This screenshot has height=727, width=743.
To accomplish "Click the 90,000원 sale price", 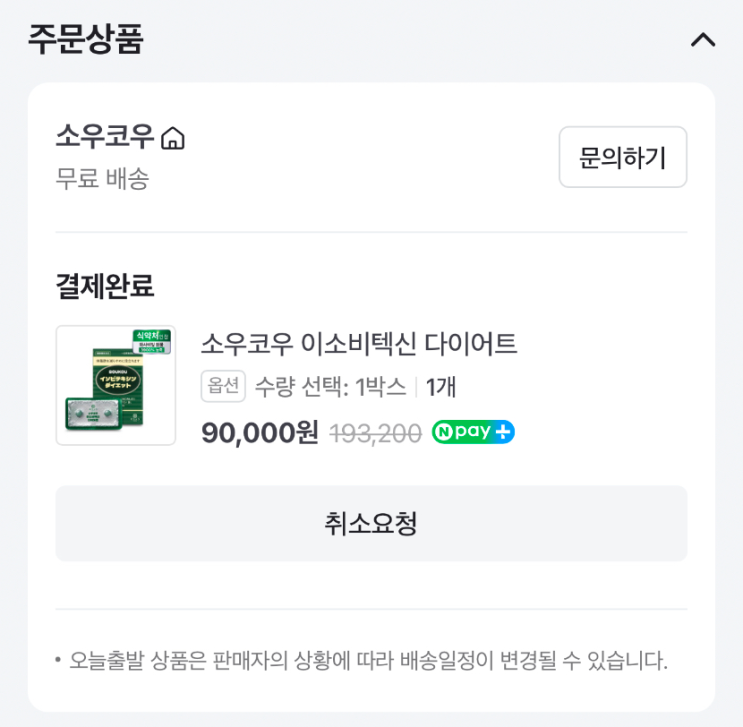I will coord(260,432).
